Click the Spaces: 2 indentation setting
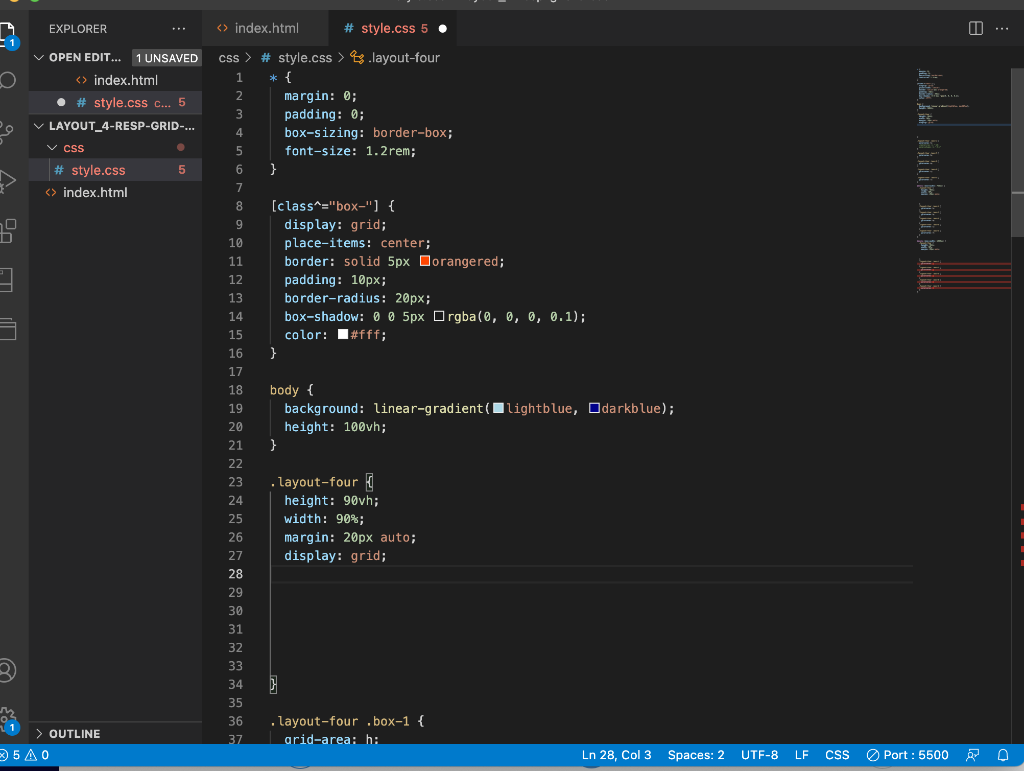Viewport: 1024px width, 771px height. [x=695, y=755]
